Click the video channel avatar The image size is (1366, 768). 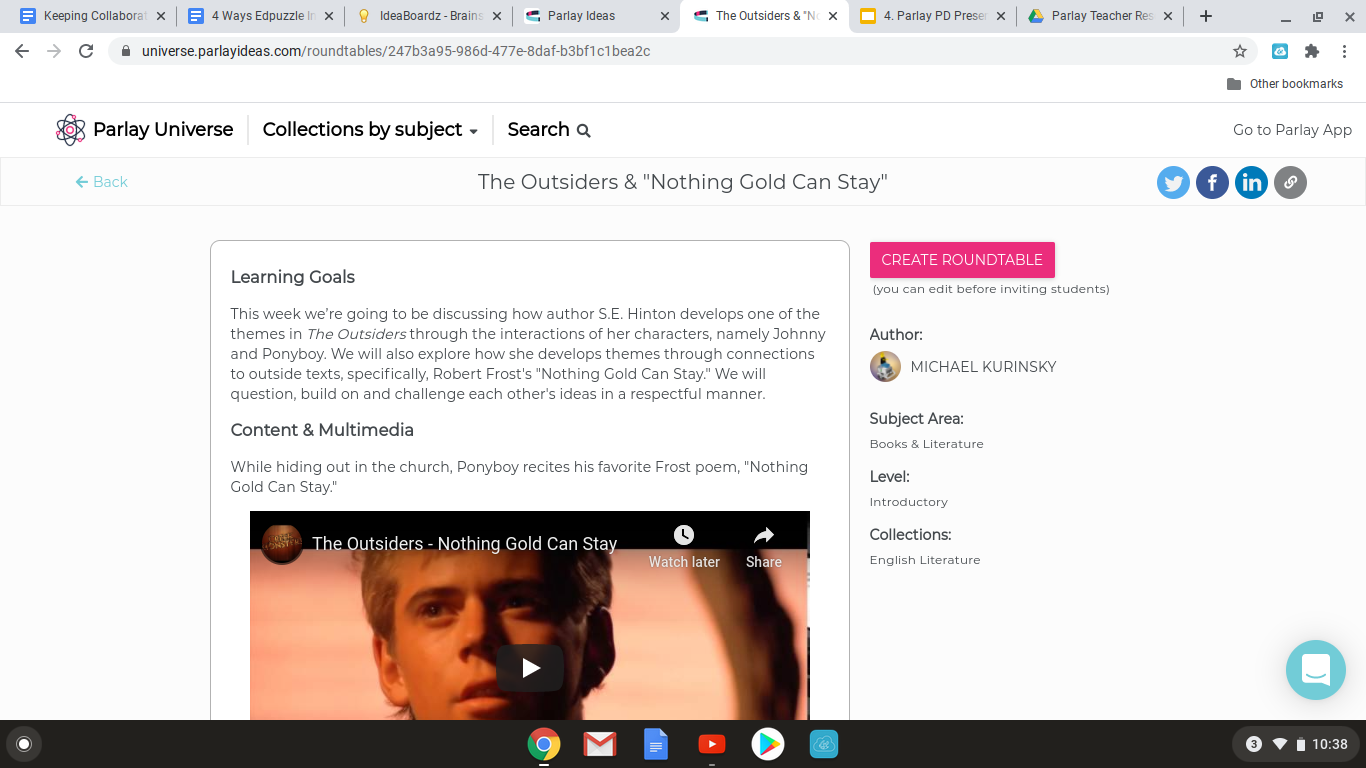[282, 543]
